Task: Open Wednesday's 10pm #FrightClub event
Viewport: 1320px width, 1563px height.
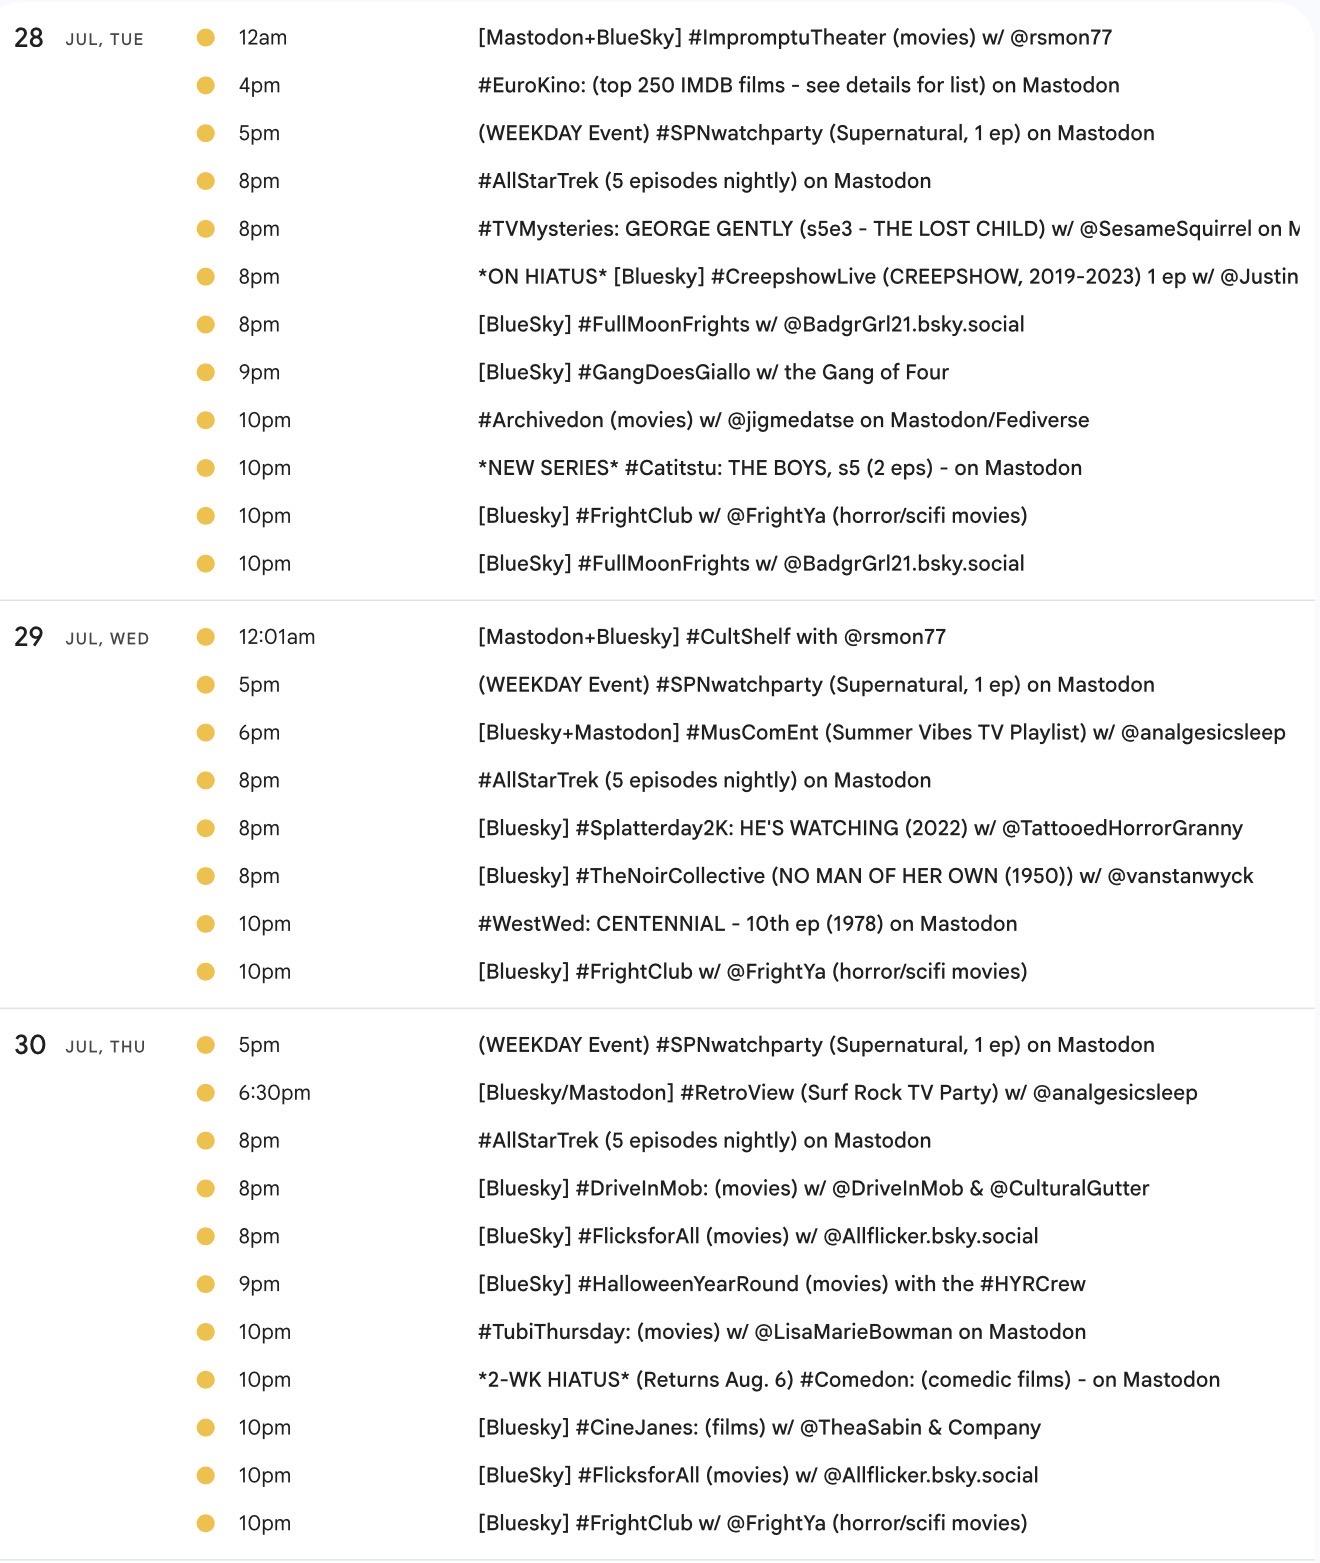Action: click(x=753, y=974)
